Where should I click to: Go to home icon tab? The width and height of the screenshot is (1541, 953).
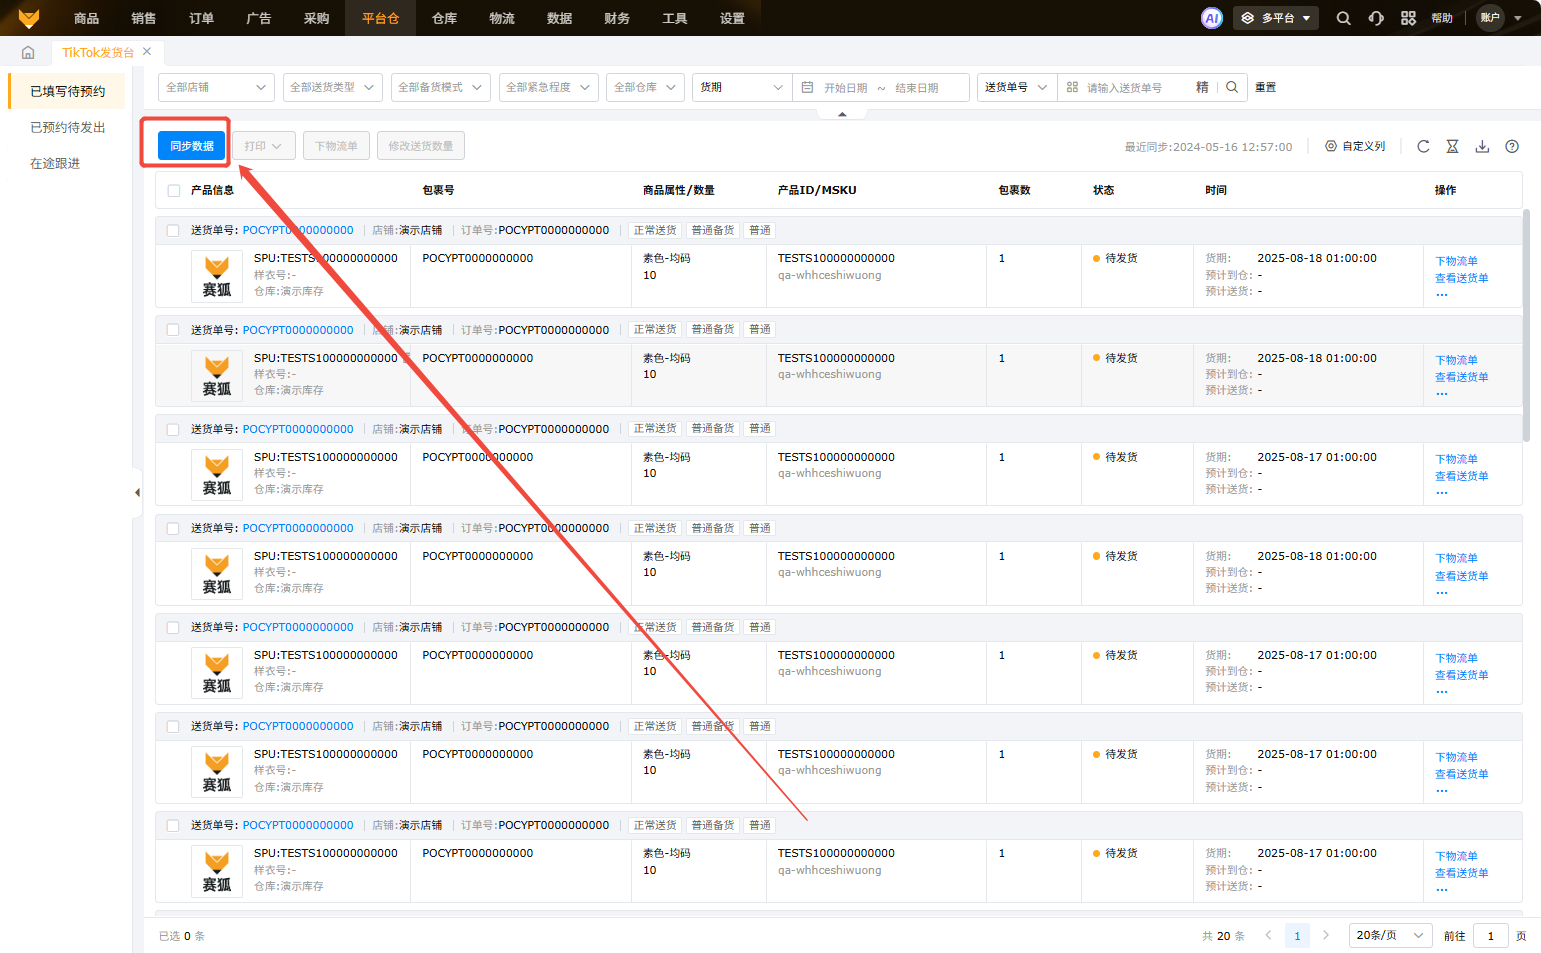(28, 52)
